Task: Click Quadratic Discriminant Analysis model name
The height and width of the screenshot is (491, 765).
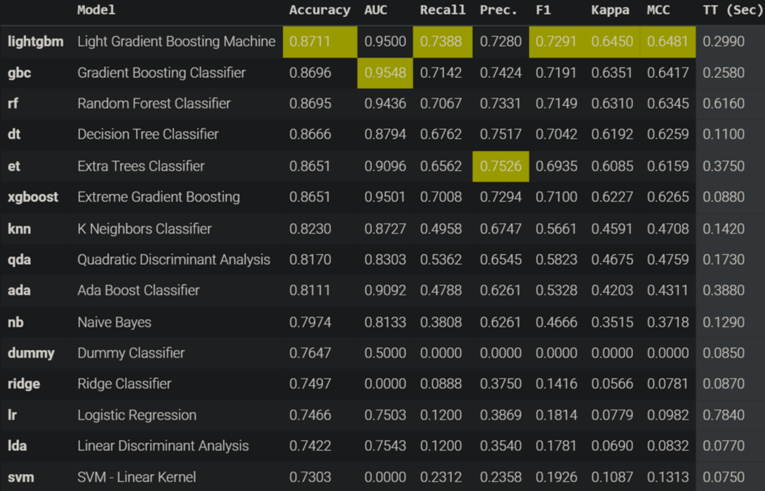Action: 174,259
